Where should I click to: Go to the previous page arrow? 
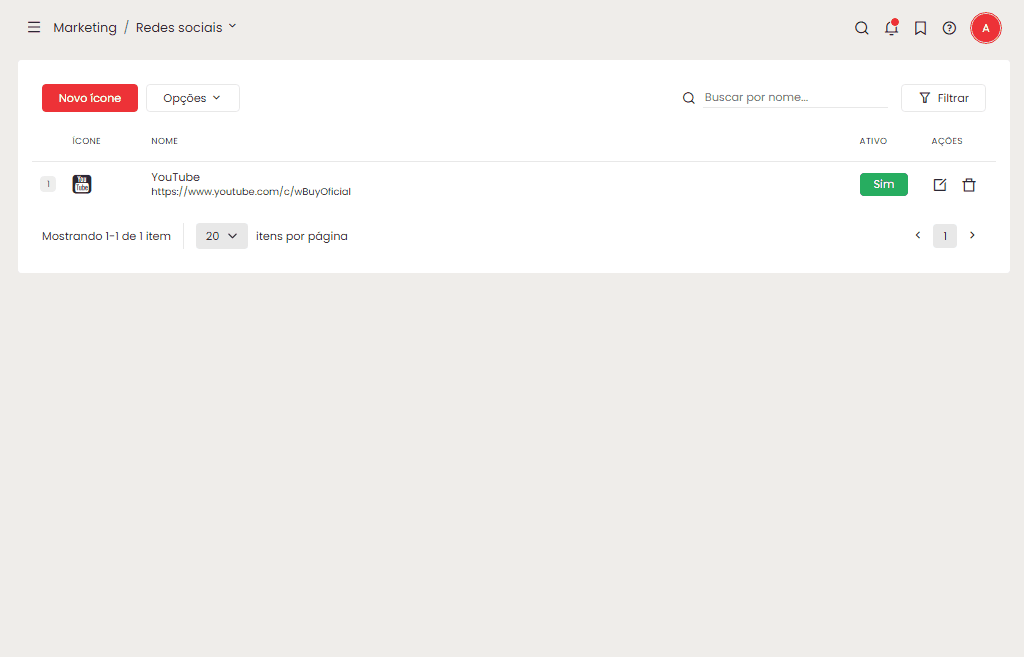coord(918,236)
